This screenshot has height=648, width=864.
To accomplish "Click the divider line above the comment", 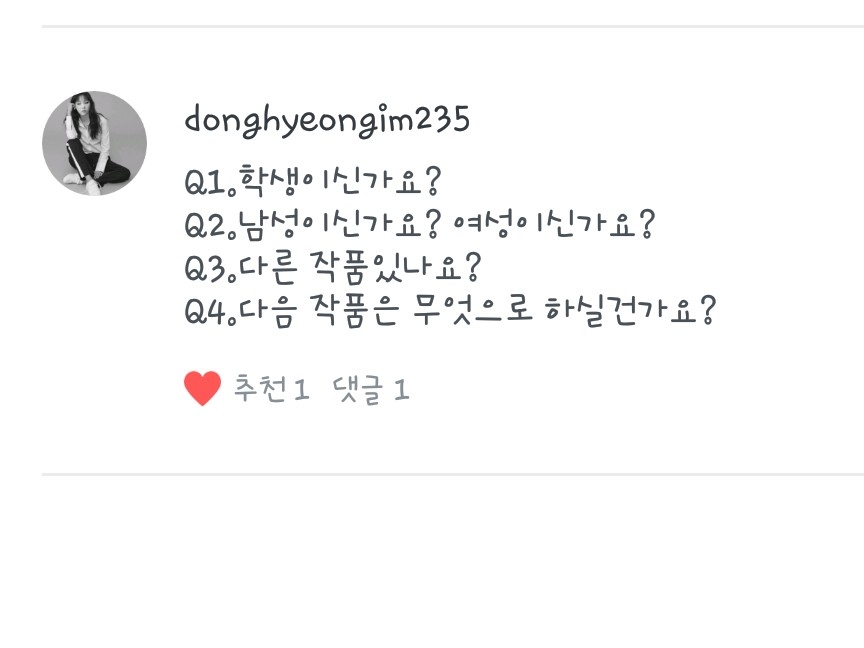I will coord(453,26).
